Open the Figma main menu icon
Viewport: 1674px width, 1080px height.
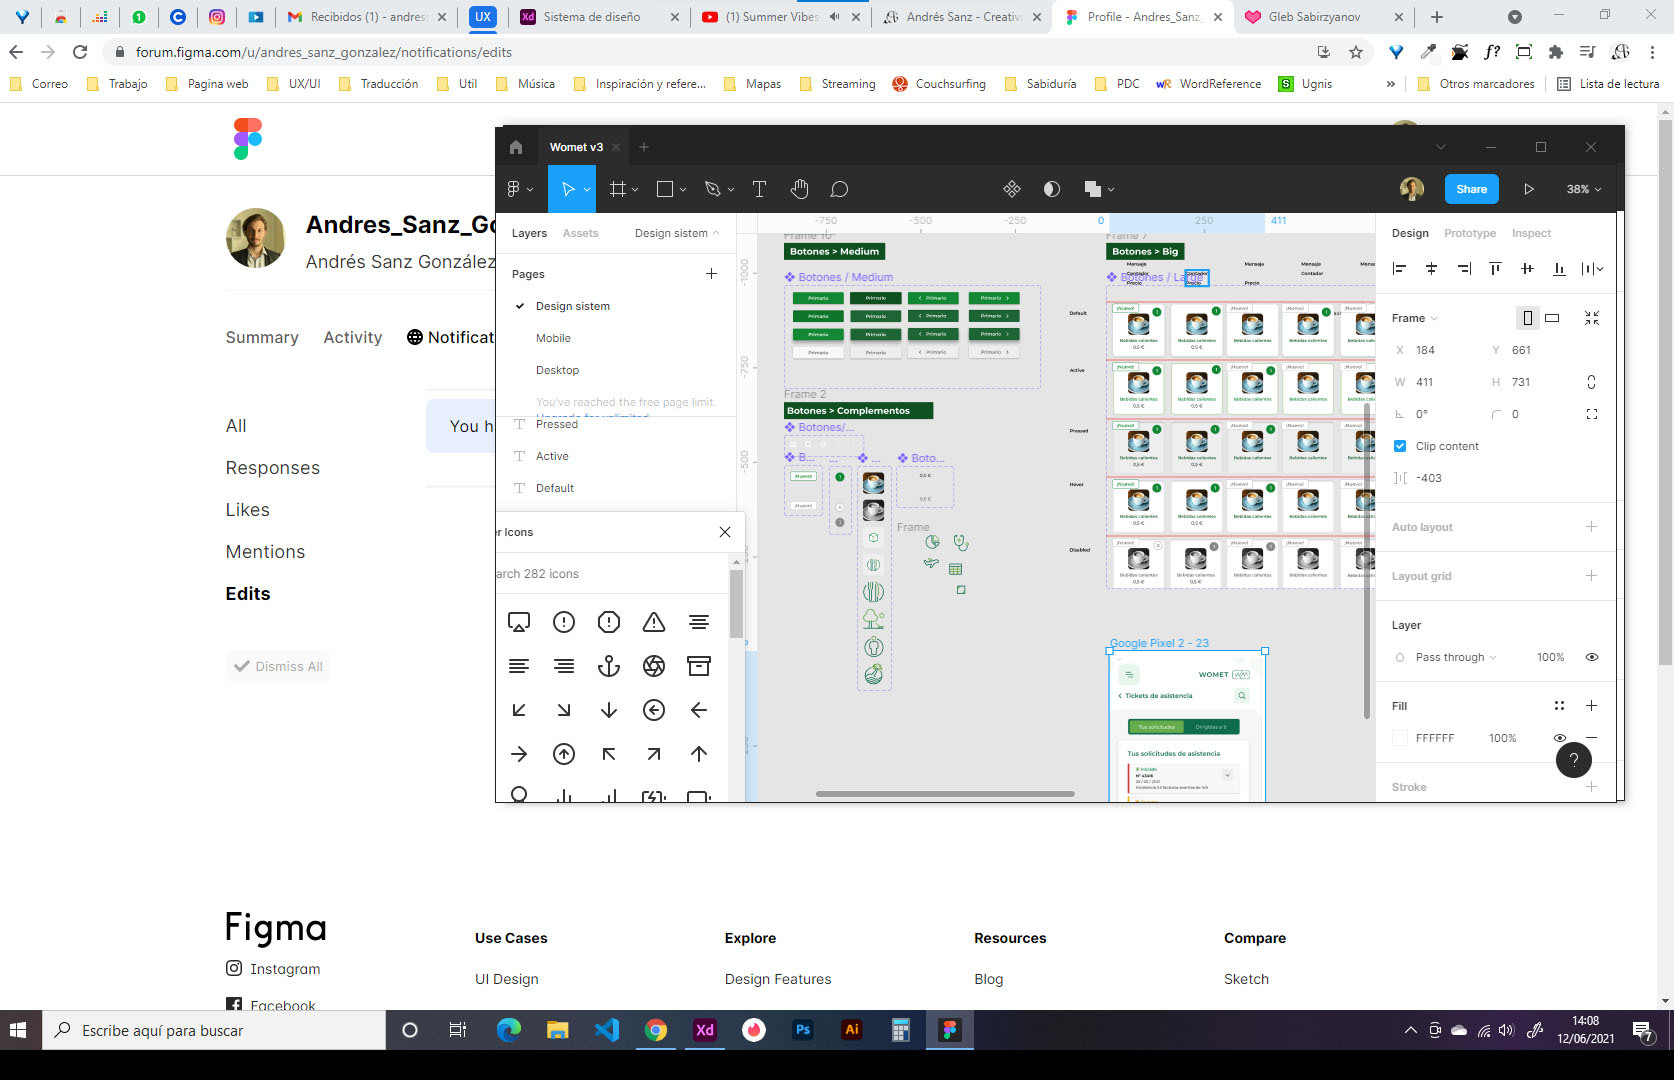(x=514, y=189)
